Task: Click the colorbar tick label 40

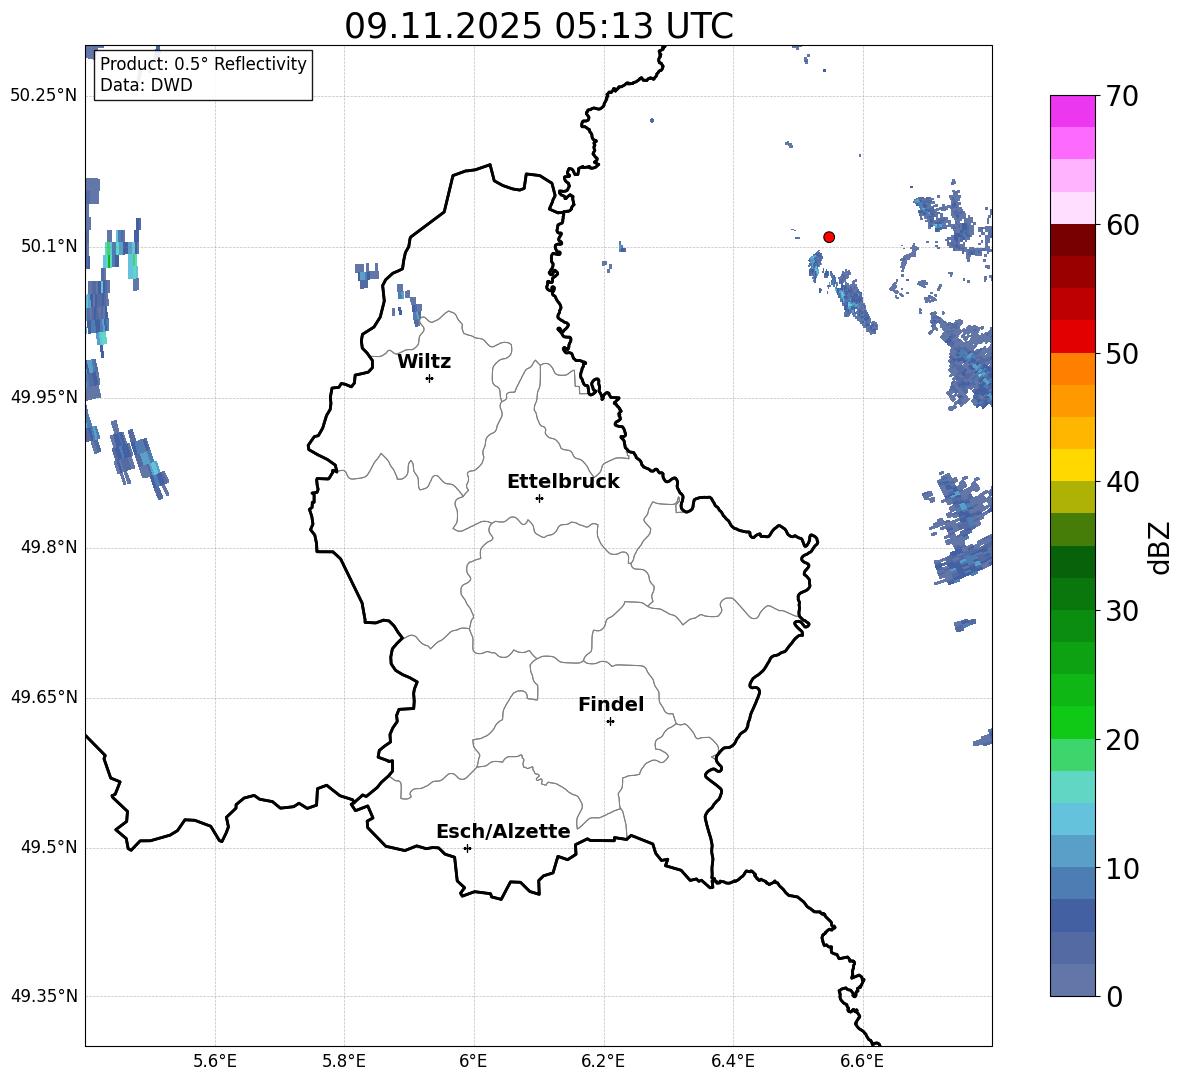Action: [x=1122, y=482]
